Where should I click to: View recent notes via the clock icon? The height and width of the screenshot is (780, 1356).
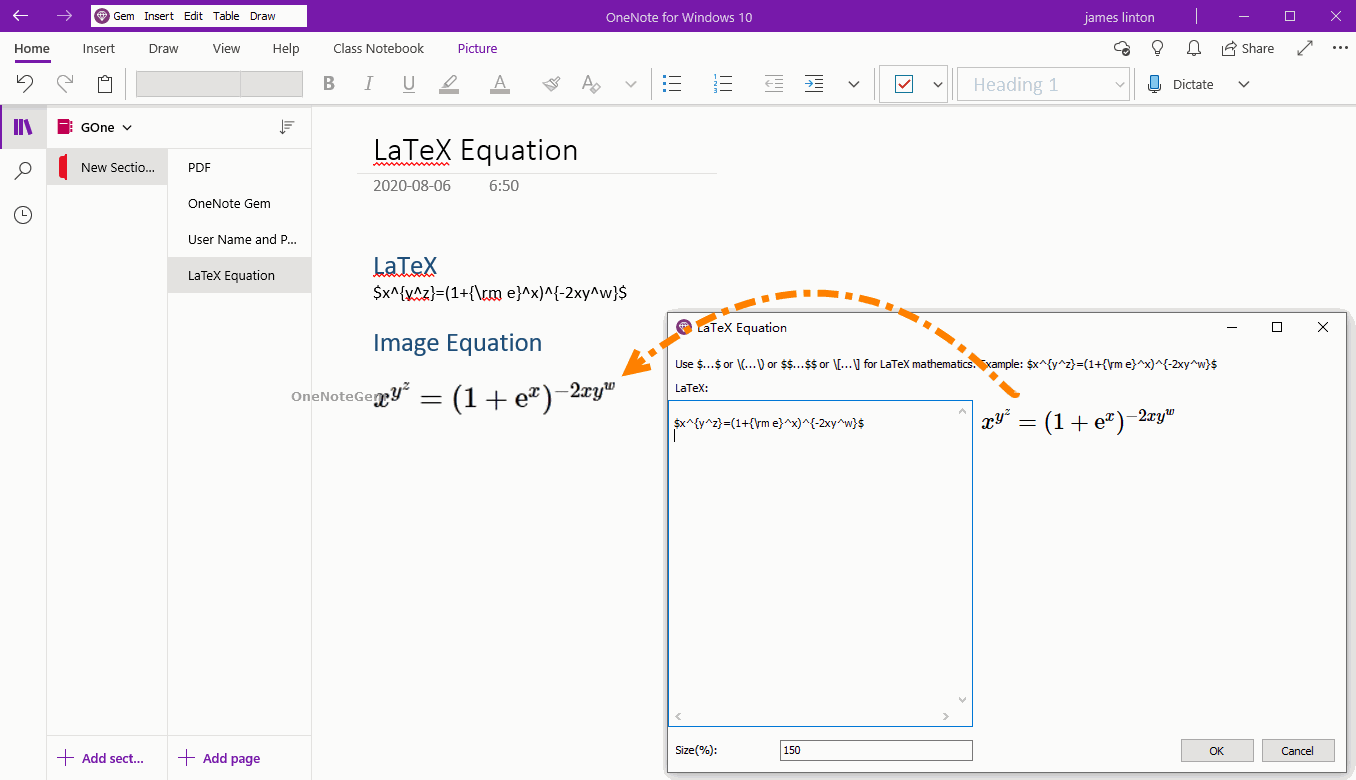point(22,214)
